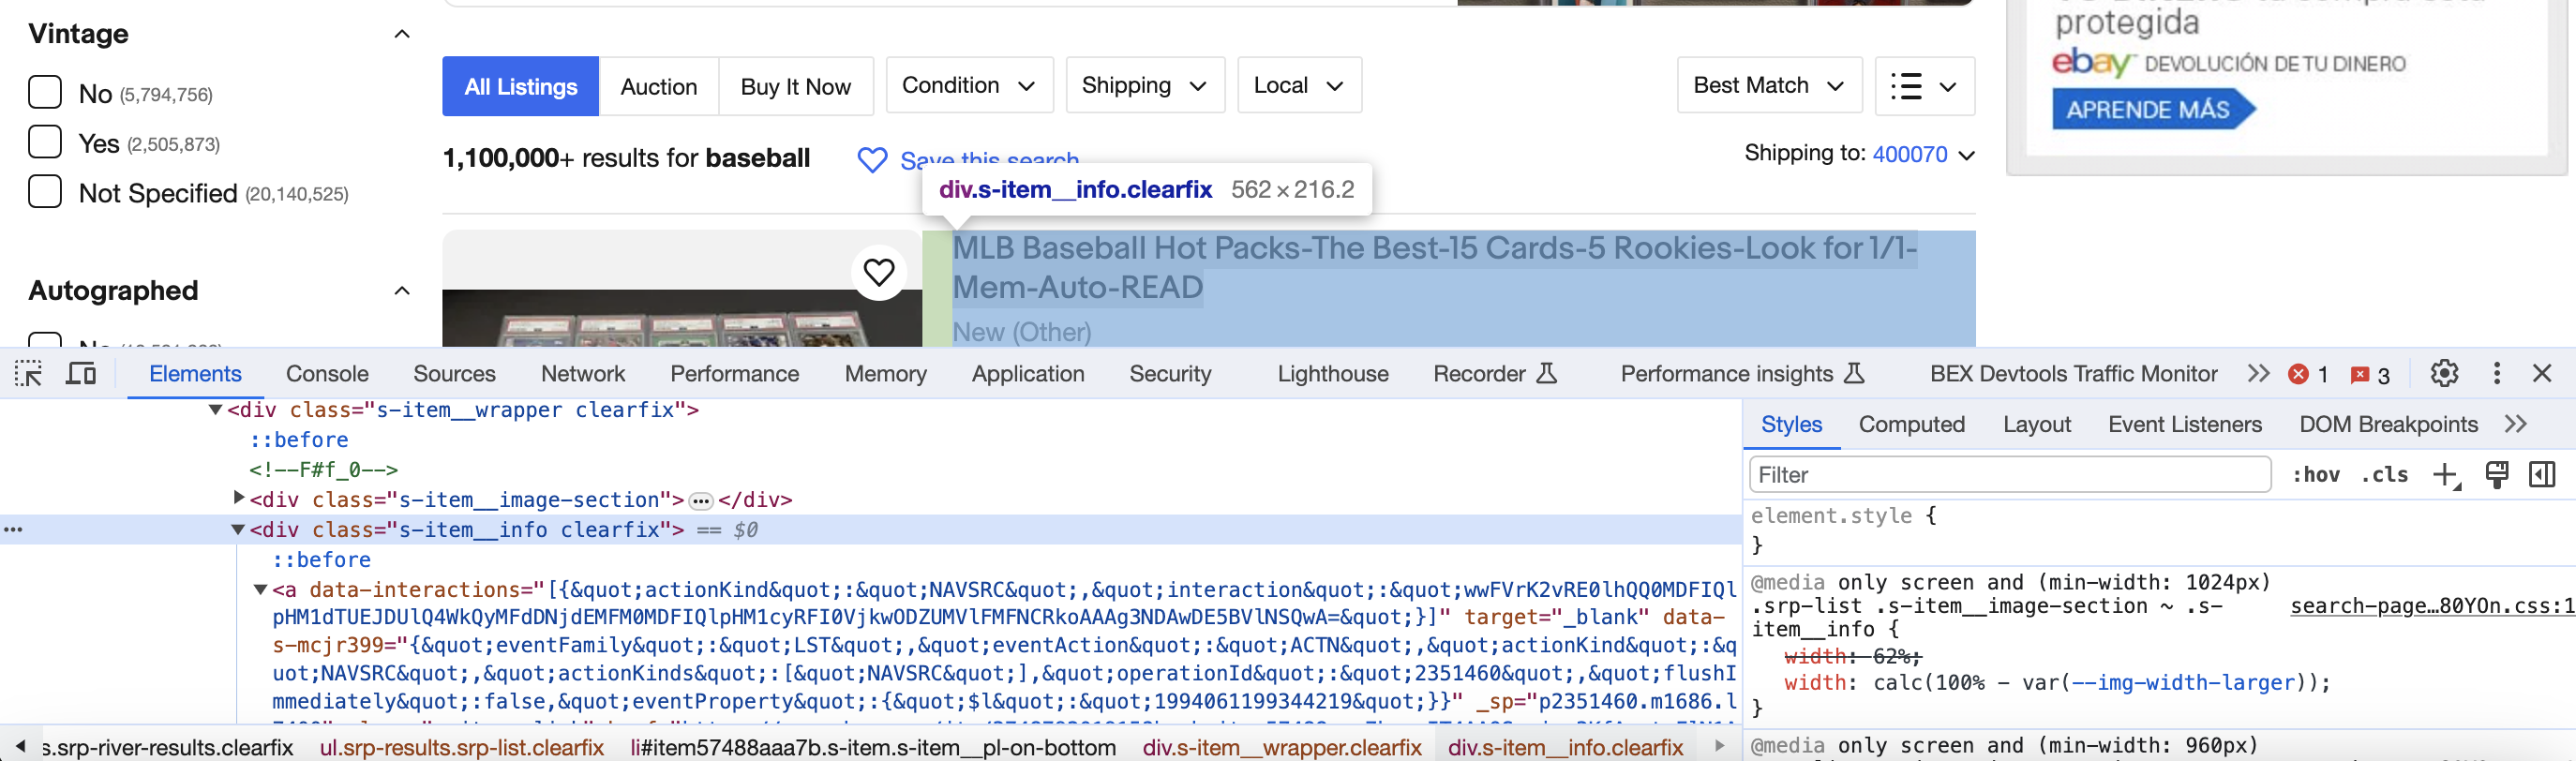Open the Event Listeners tab
This screenshot has width=2576, height=761.
coord(2184,424)
